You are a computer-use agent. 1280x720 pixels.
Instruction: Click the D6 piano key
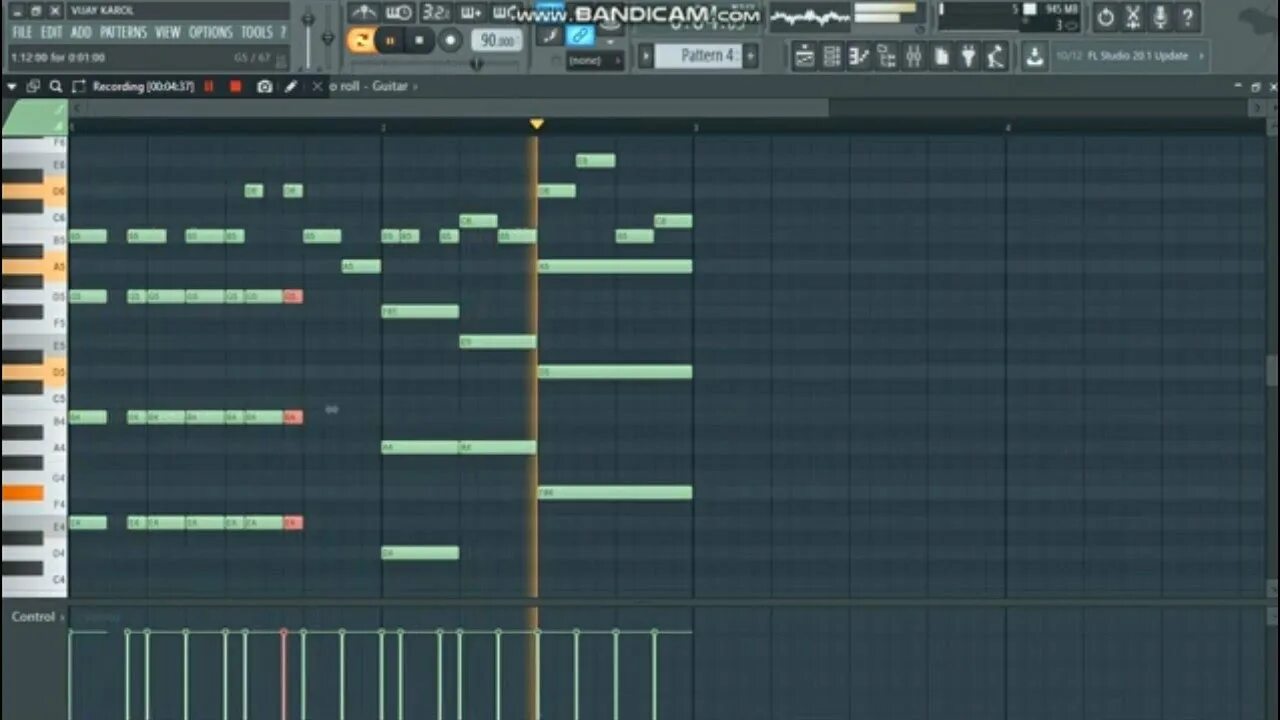(x=34, y=191)
